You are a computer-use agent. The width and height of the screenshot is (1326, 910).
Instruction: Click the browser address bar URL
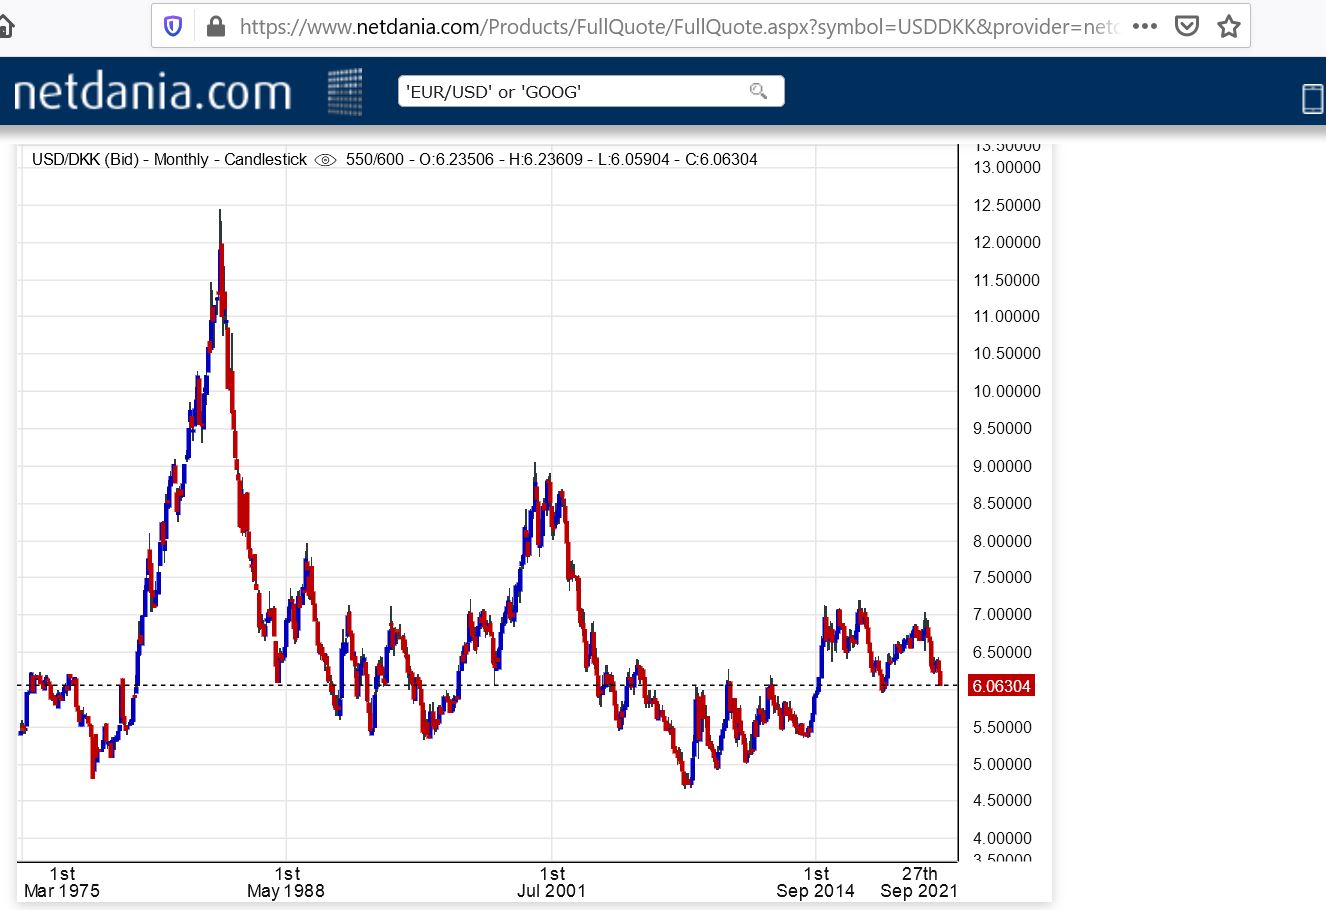(679, 27)
